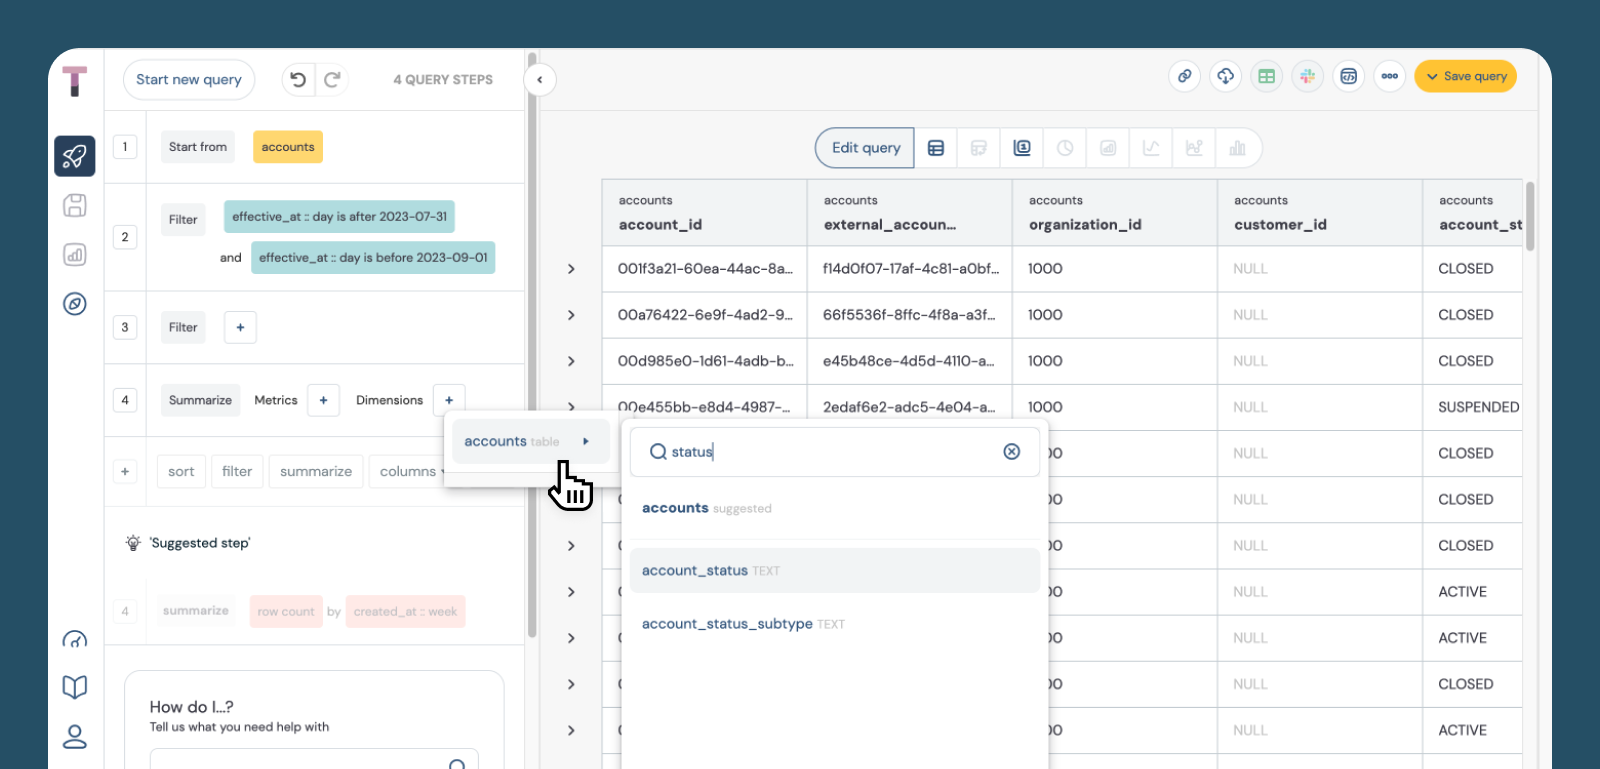Open the rocket query builder in sidebar

click(x=75, y=156)
